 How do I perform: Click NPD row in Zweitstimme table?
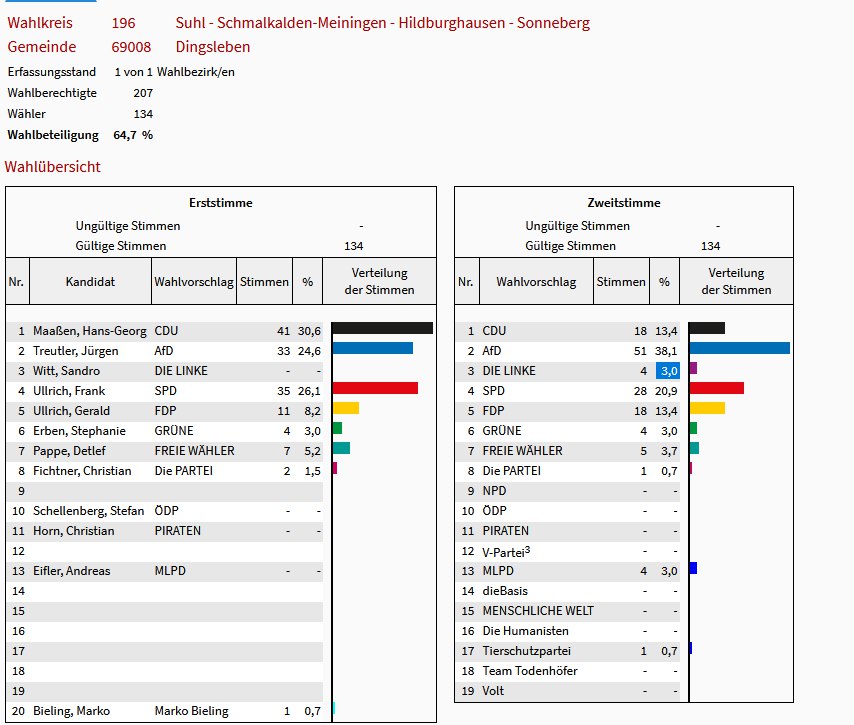tap(567, 491)
